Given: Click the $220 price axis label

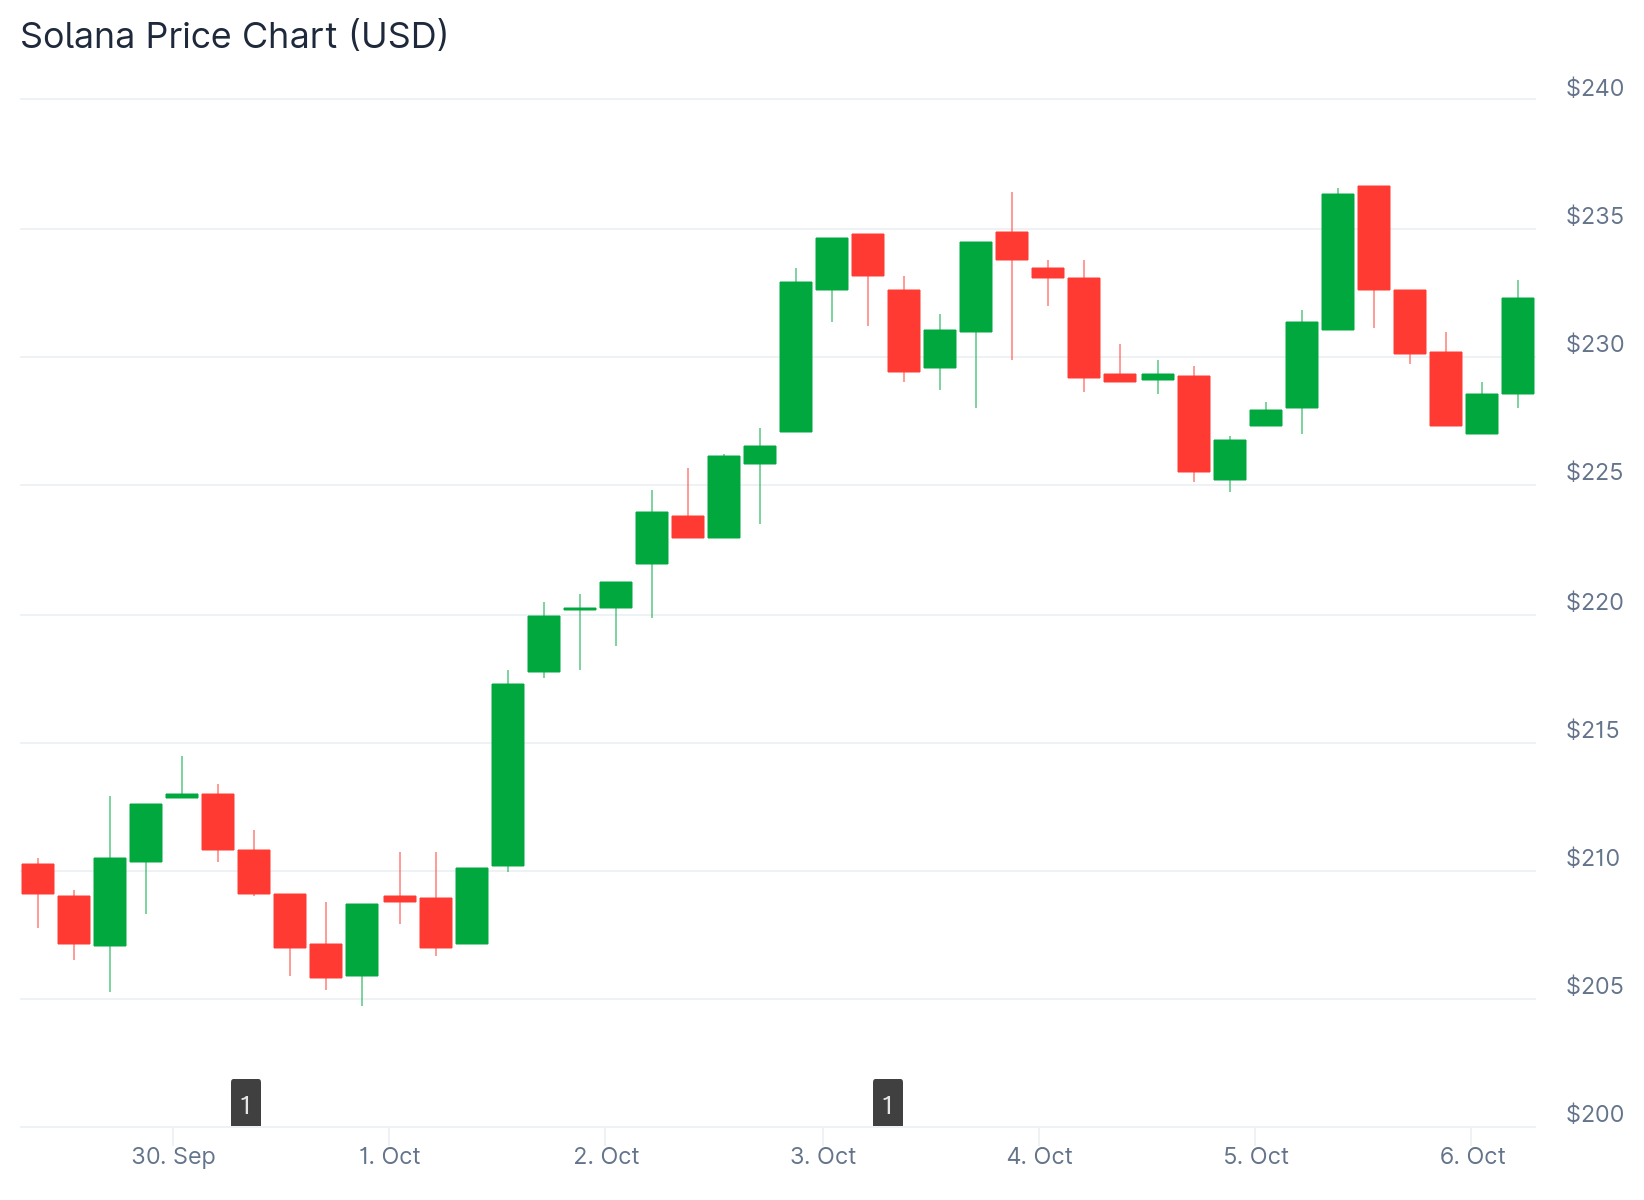Looking at the screenshot, I should (x=1594, y=602).
